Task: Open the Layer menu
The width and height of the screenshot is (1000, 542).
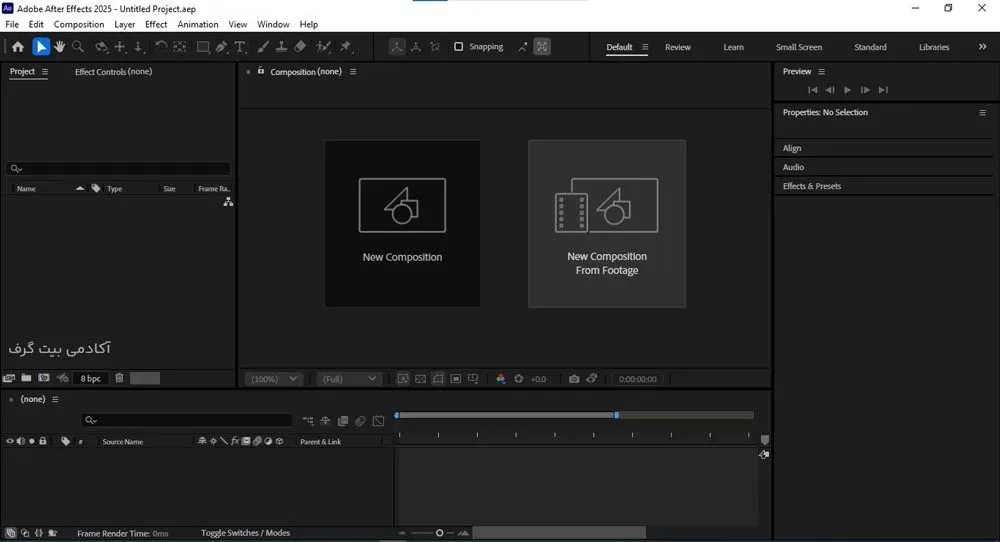Action: coord(124,24)
